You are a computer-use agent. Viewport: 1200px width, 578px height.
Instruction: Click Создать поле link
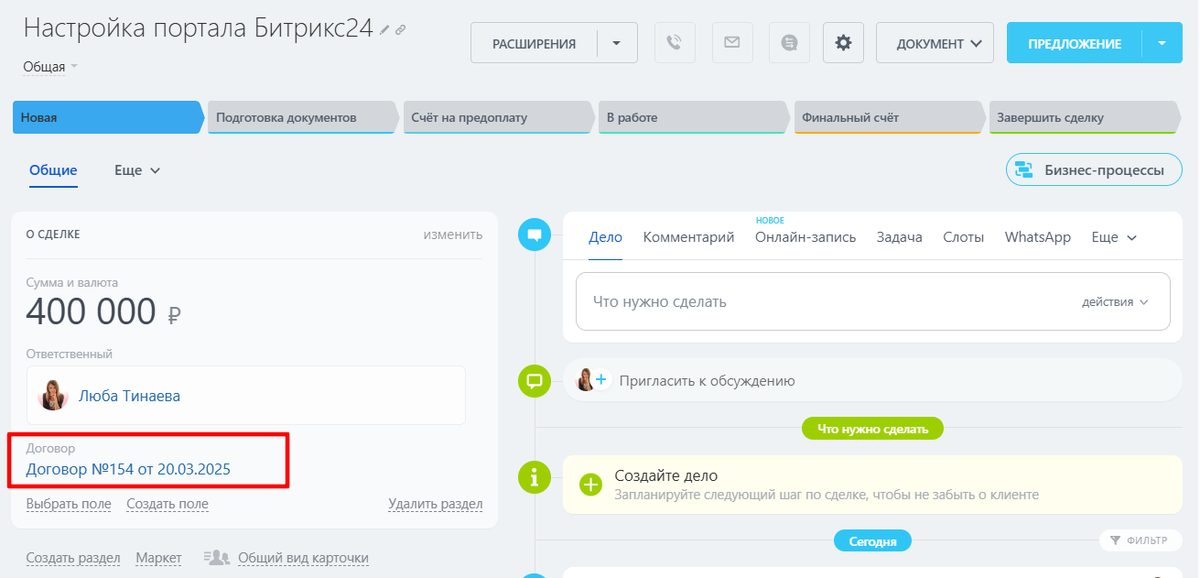pyautogui.click(x=168, y=504)
